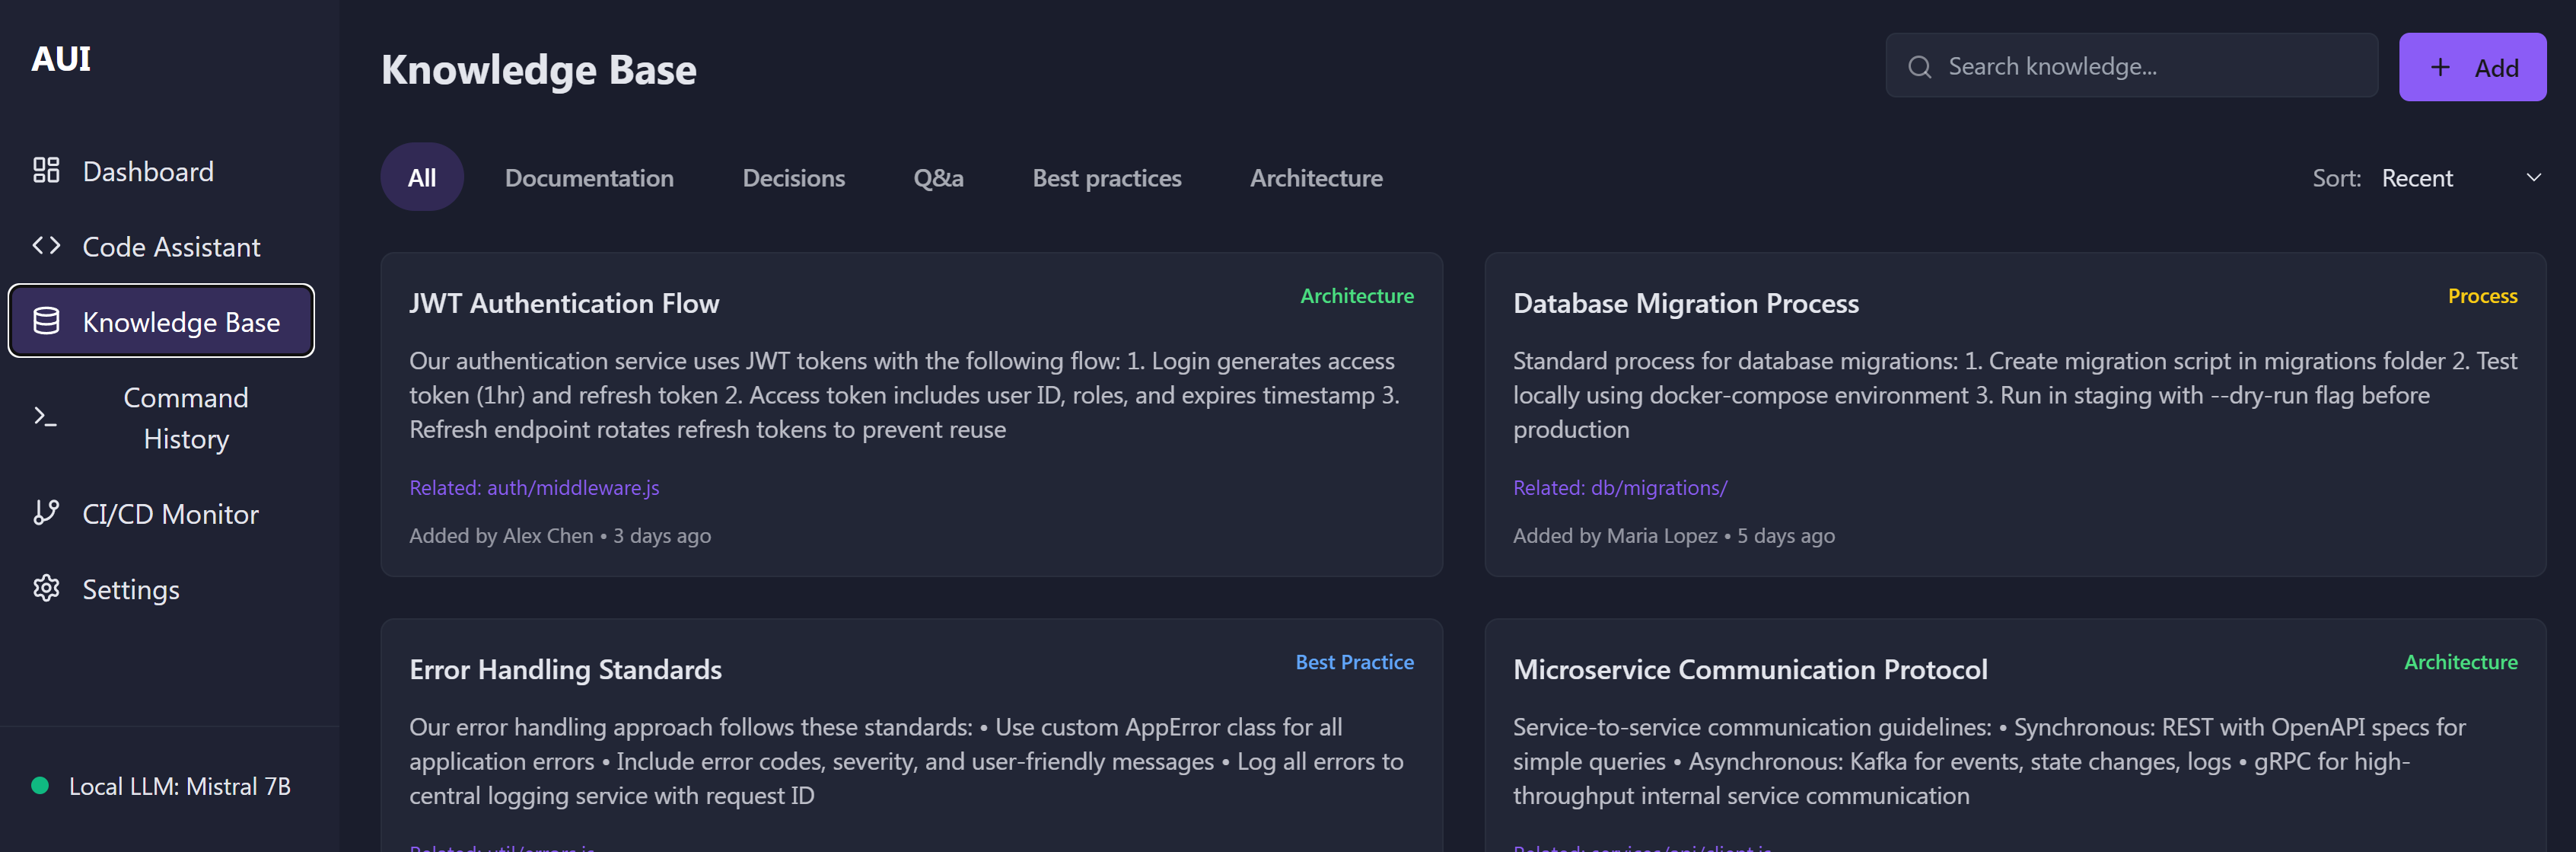Focus the Search knowledge input field
Image resolution: width=2576 pixels, height=852 pixels.
pos(2150,67)
